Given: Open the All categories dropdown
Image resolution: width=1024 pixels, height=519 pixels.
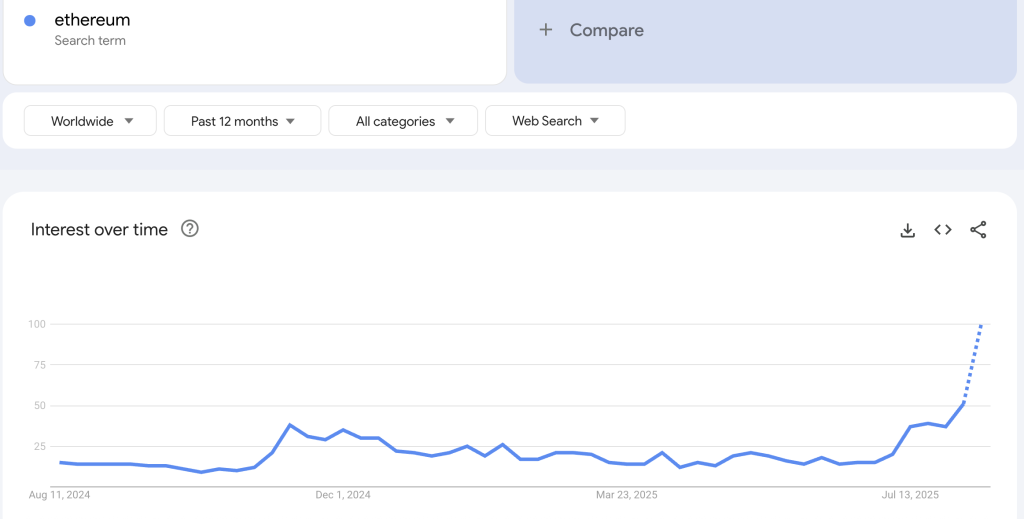Looking at the screenshot, I should click(x=403, y=121).
